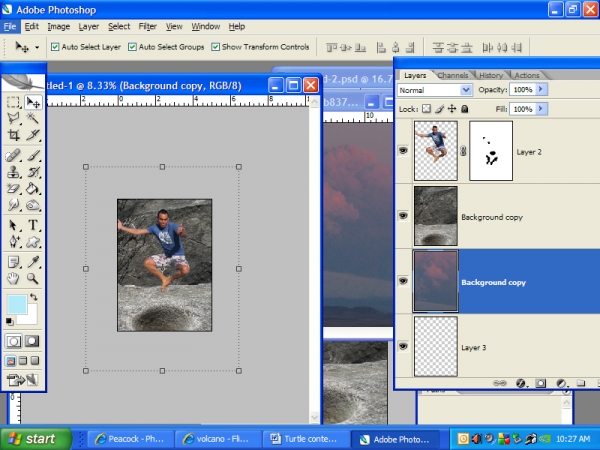Click Add layer mask icon in Layers panel
The width and height of the screenshot is (600, 450).
pyautogui.click(x=540, y=383)
